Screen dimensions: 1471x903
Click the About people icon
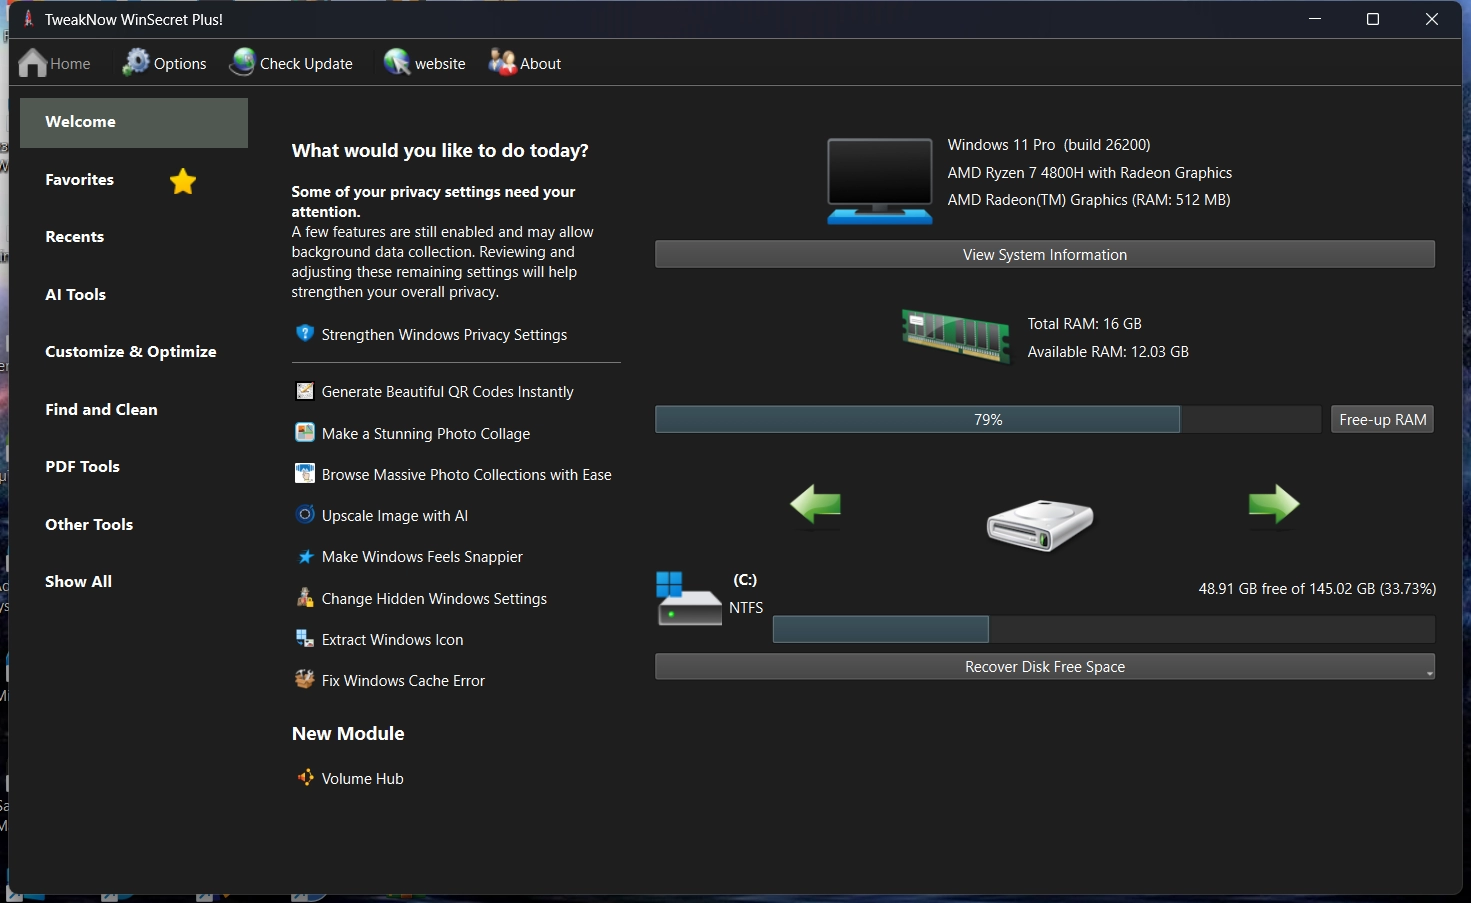[502, 62]
